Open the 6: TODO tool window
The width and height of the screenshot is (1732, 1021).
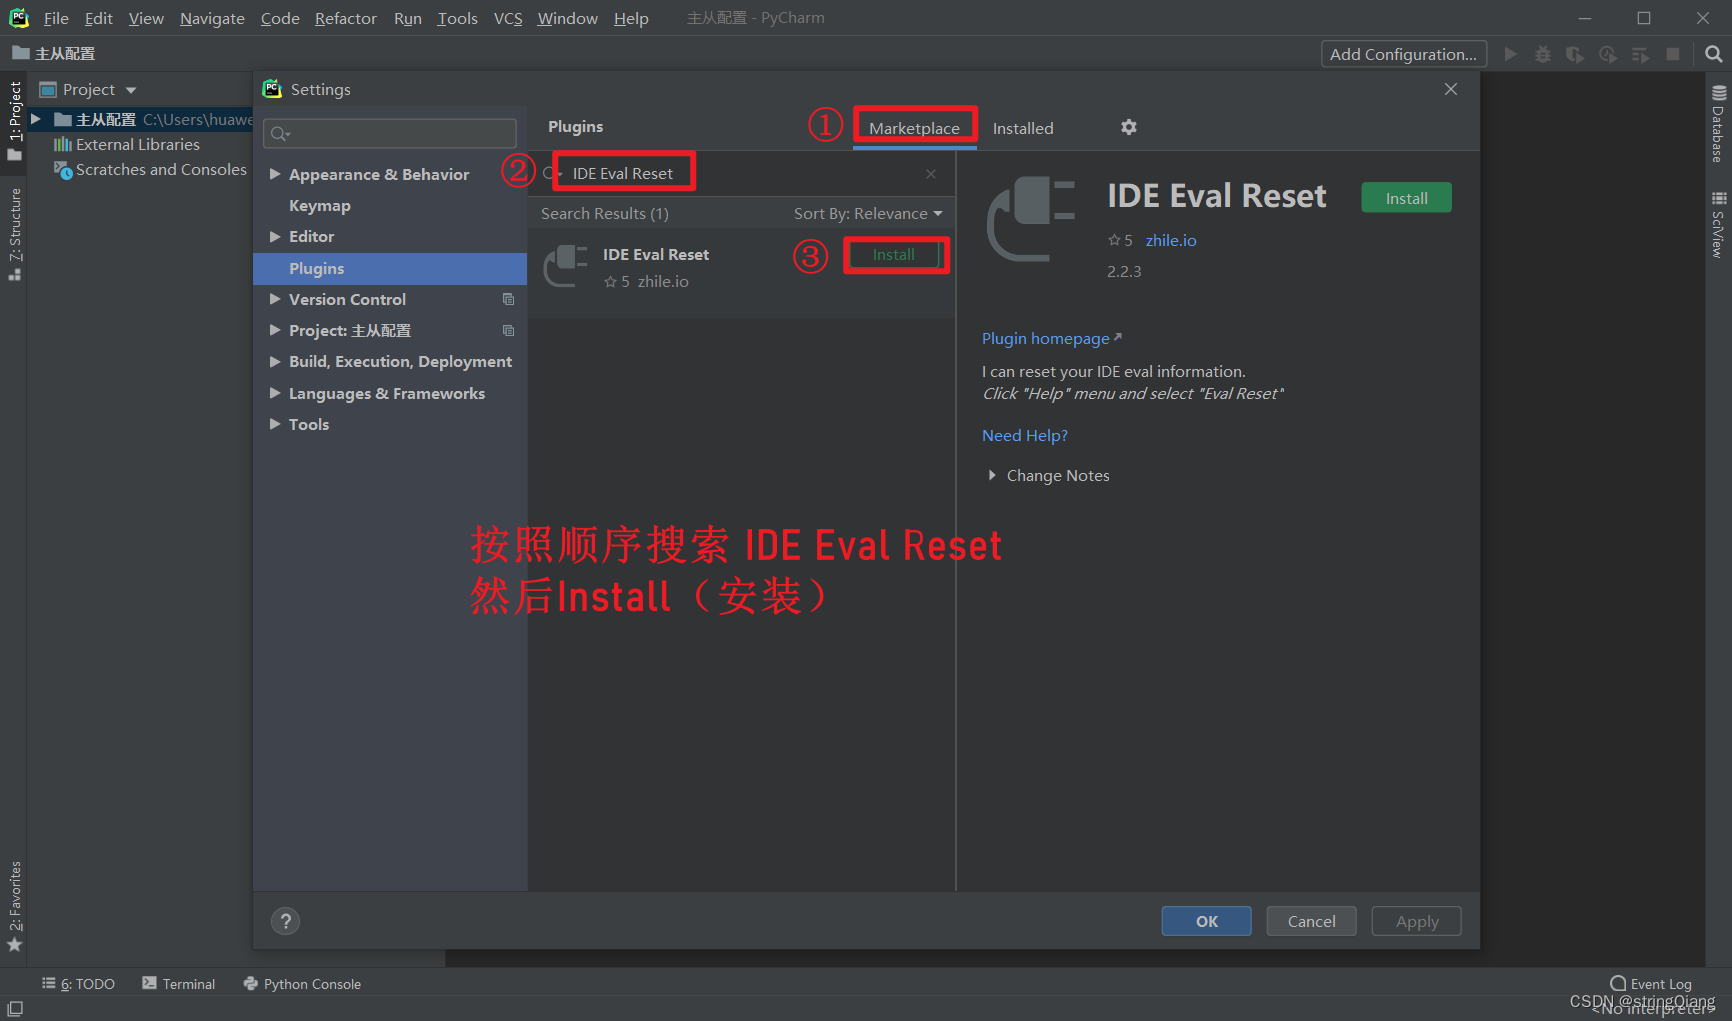coord(78,984)
